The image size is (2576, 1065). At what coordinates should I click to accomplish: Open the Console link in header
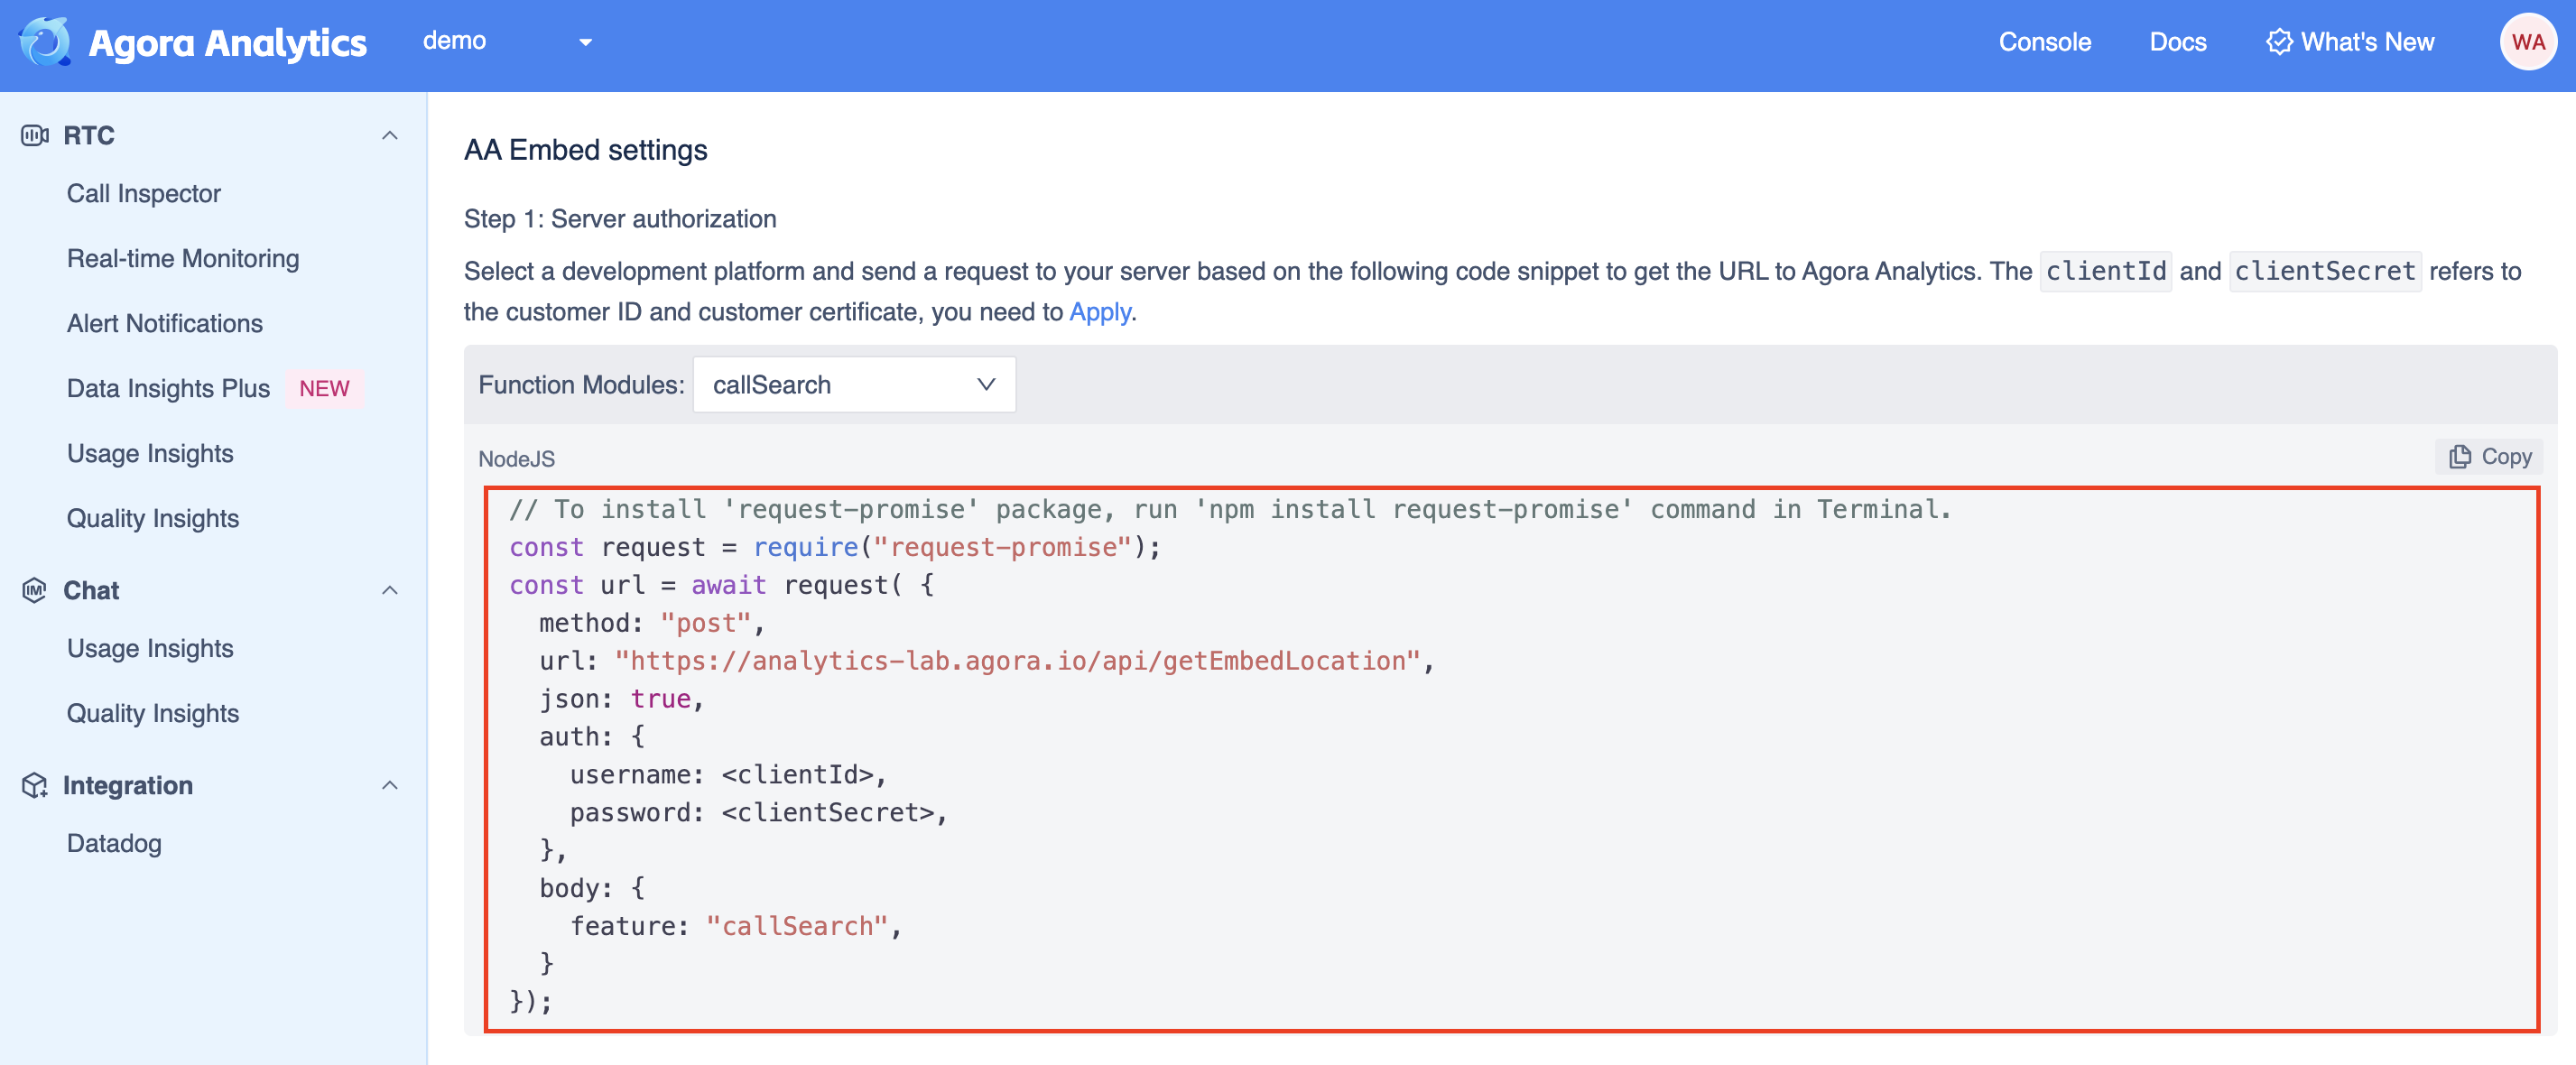[2044, 42]
